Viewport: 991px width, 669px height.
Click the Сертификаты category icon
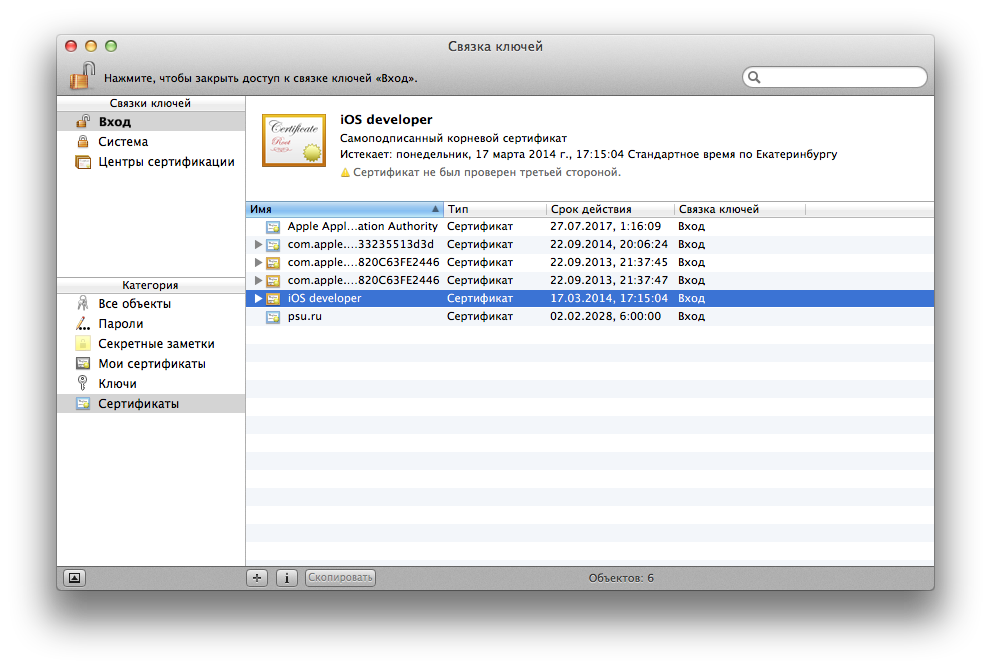(x=83, y=403)
